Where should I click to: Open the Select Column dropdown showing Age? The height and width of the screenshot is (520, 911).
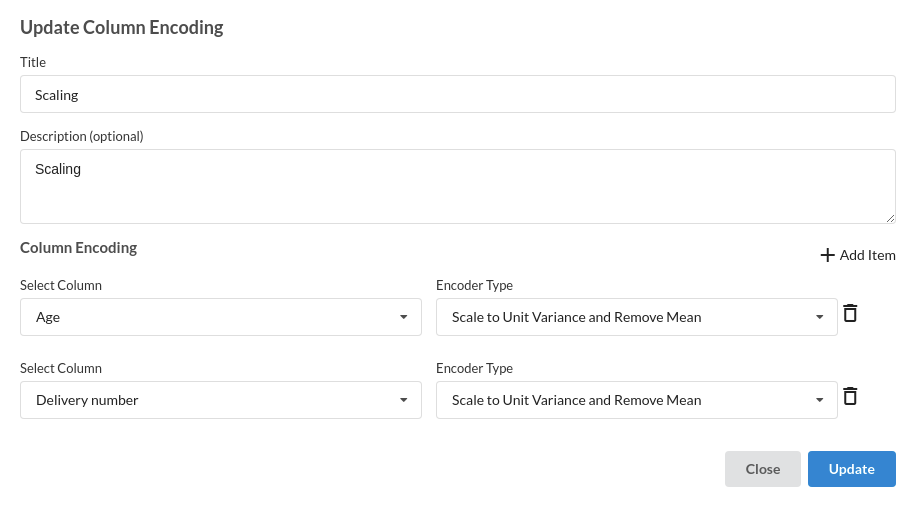[x=221, y=317]
